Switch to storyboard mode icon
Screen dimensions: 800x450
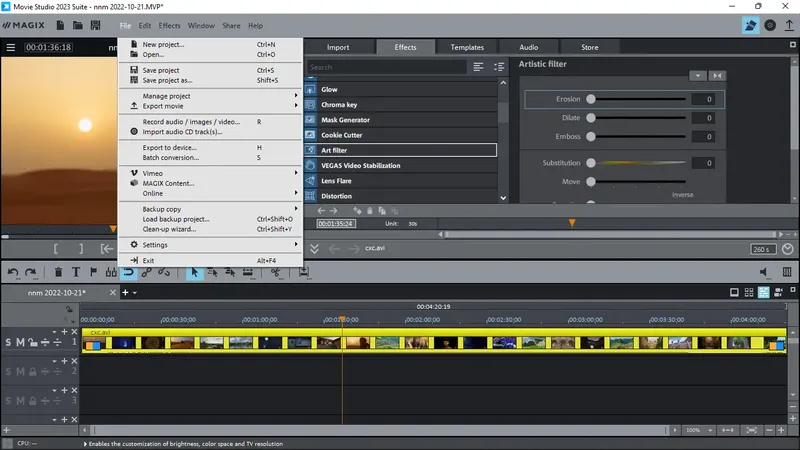(734, 292)
